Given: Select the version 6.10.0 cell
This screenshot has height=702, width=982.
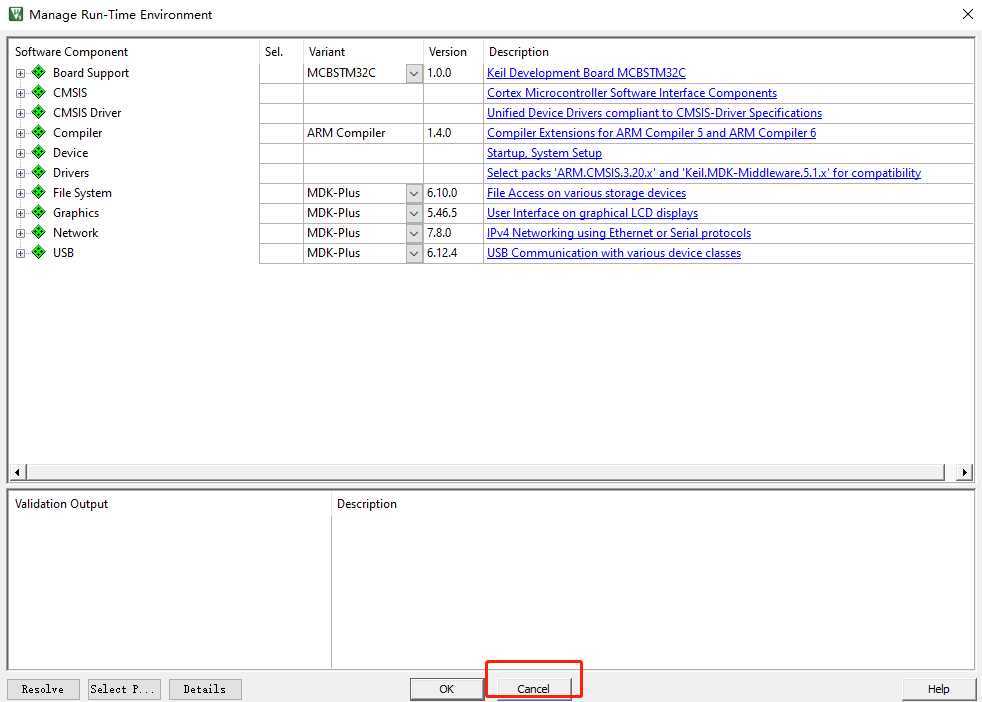Looking at the screenshot, I should pos(453,193).
